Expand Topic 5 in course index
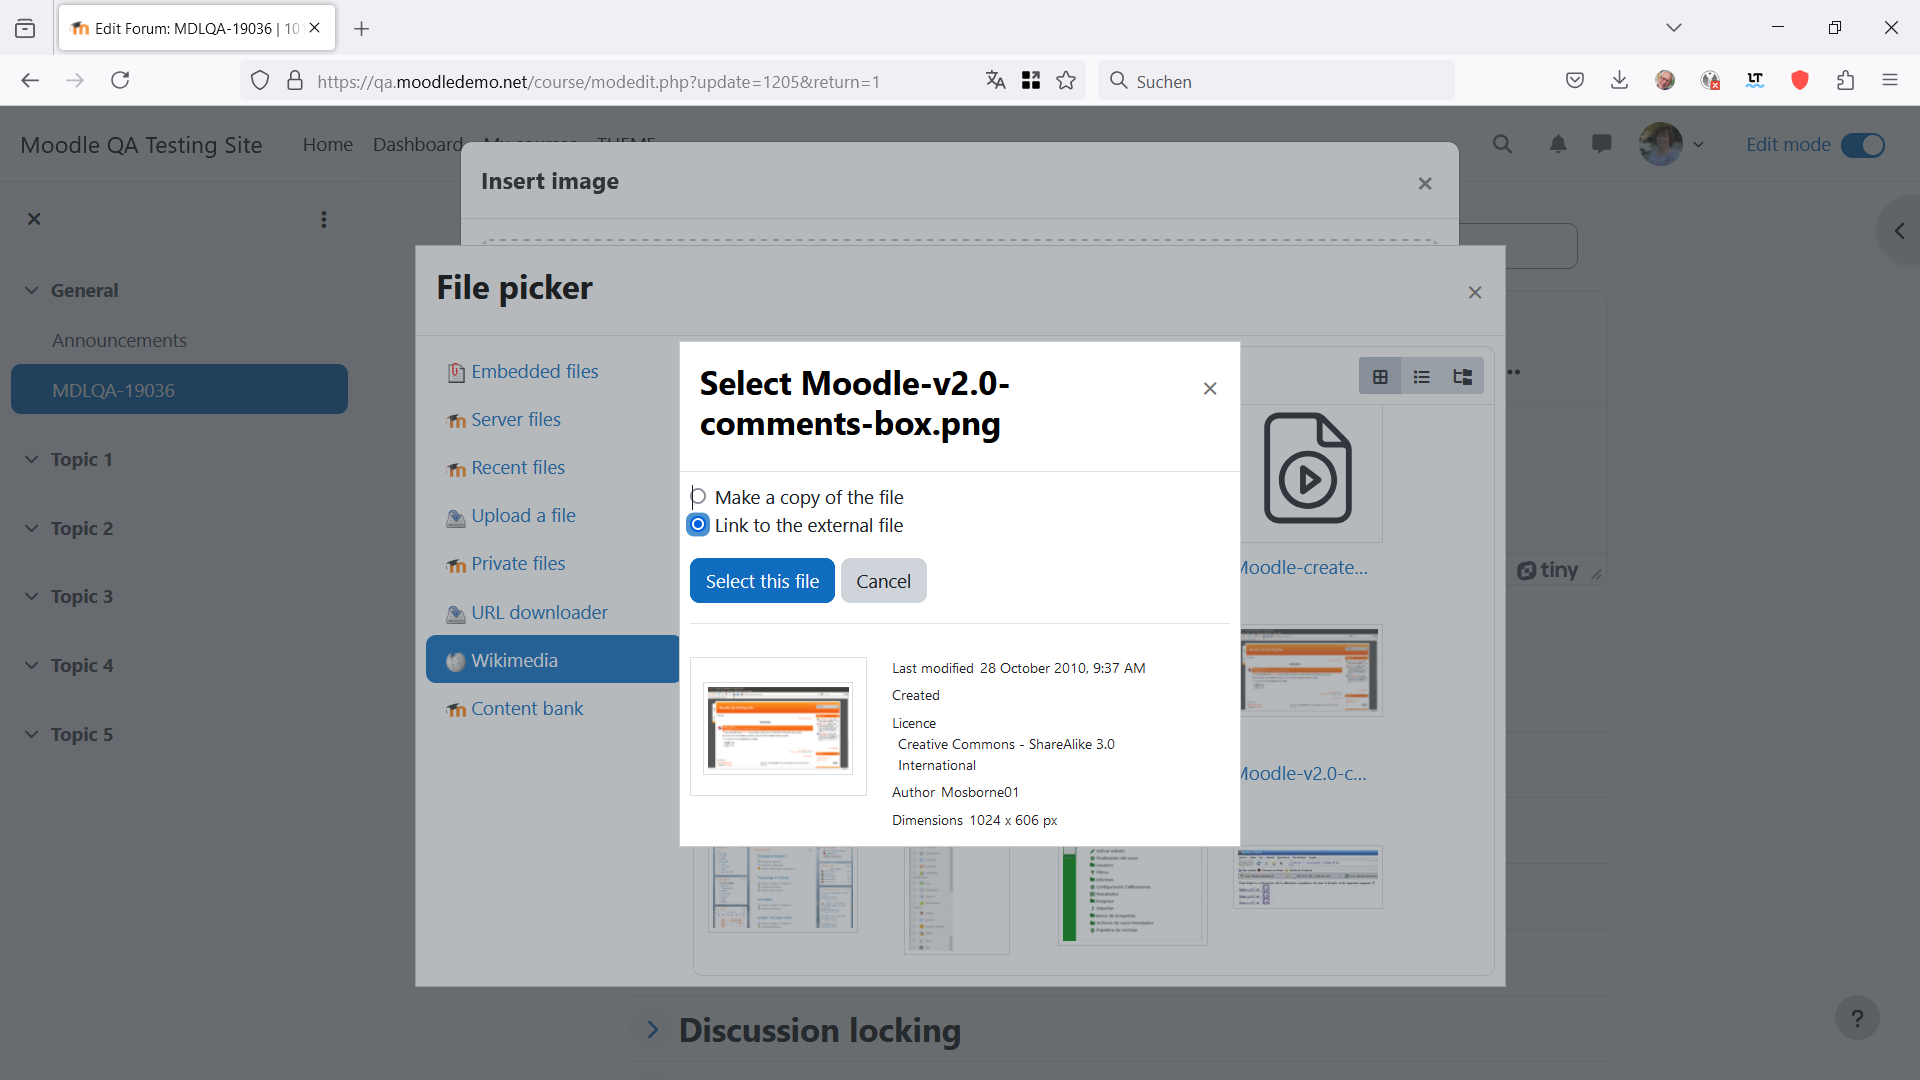 point(32,734)
